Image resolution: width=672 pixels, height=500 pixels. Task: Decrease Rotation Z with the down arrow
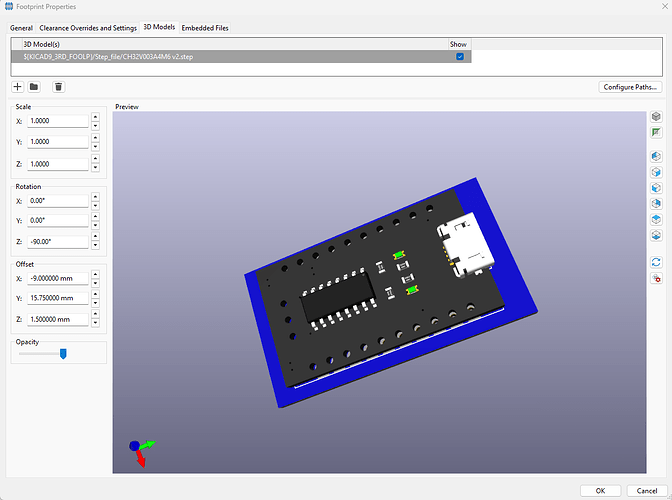(x=95, y=245)
